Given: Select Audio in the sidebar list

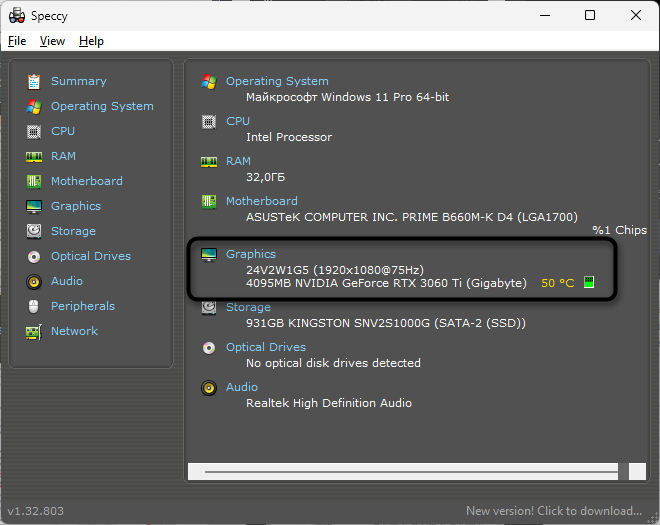Looking at the screenshot, I should point(67,281).
